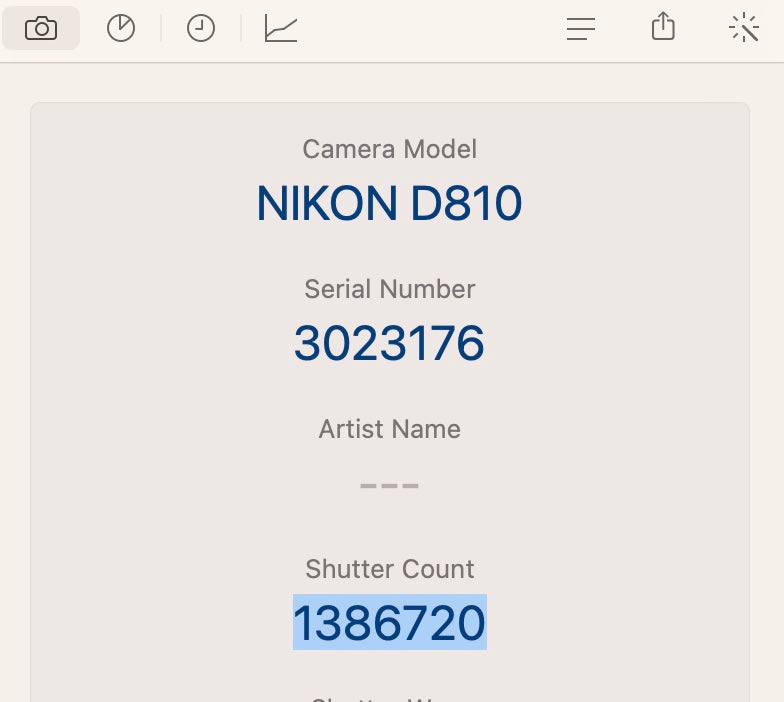Click the magic wand sparkle icon
The image size is (784, 702).
pyautogui.click(x=744, y=28)
